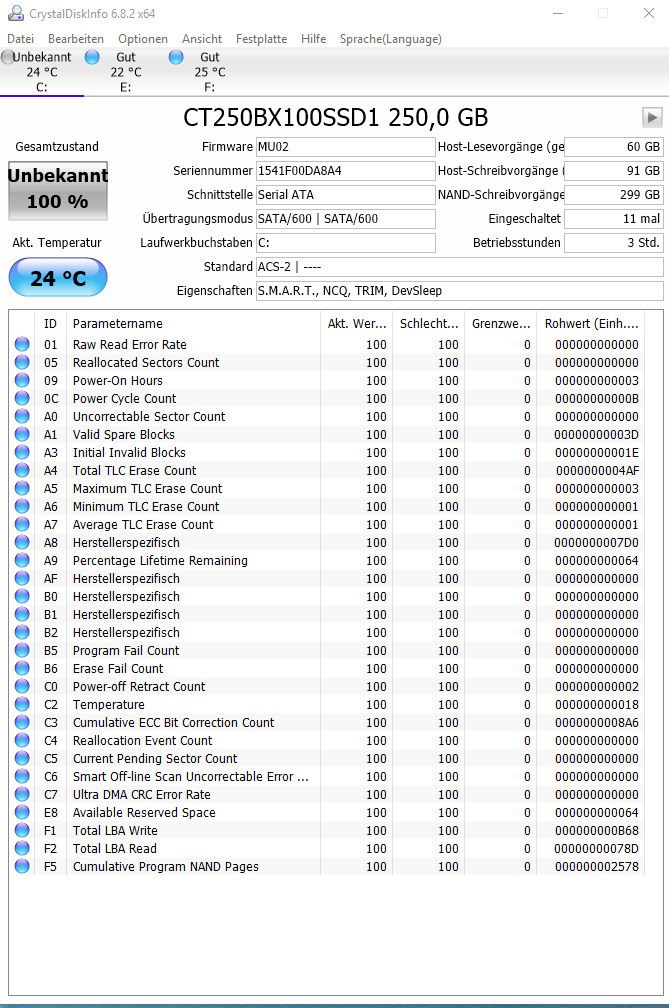Viewport: 669px width, 1008px height.
Task: Open the Ansicht menu
Action: point(202,39)
